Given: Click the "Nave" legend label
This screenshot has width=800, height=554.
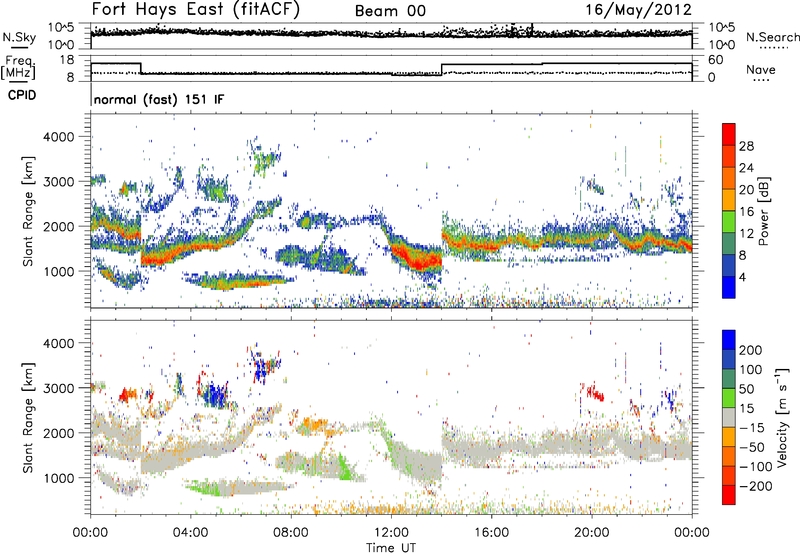Looking at the screenshot, I should tap(761, 69).
